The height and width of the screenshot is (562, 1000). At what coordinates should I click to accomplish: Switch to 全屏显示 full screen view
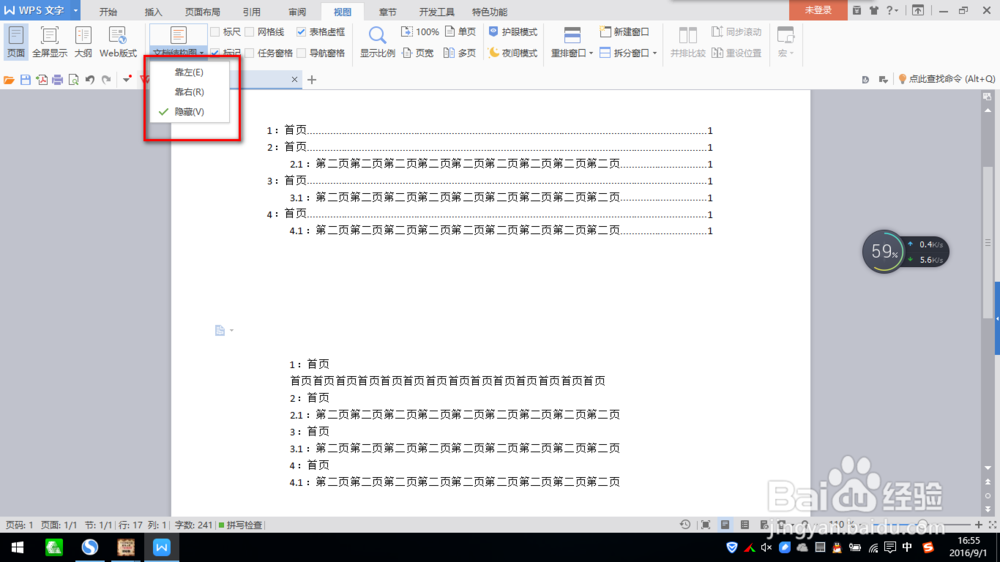pos(50,41)
